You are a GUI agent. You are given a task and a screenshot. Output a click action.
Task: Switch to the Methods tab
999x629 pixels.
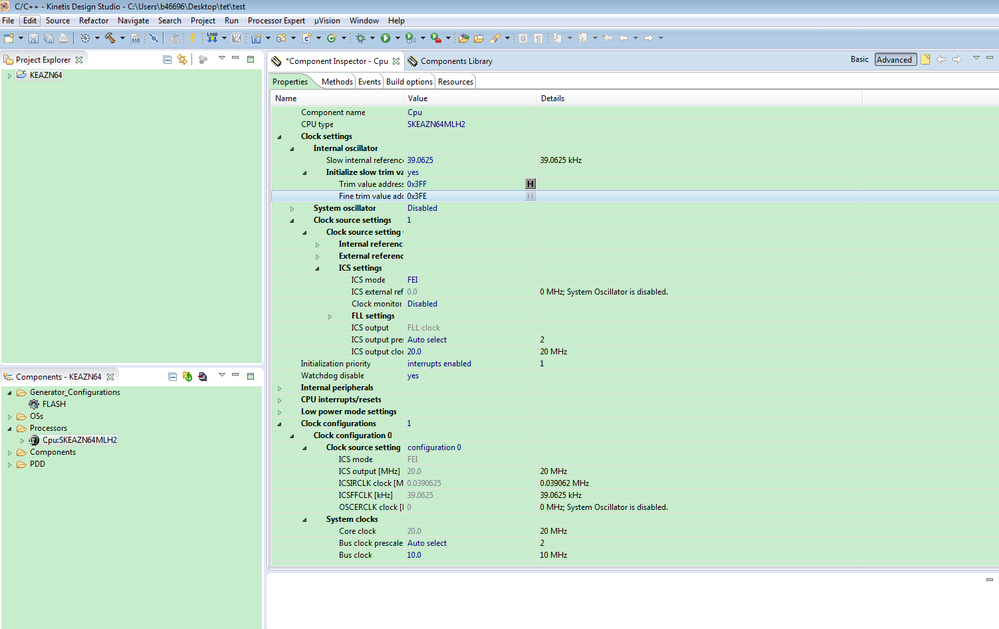point(337,82)
